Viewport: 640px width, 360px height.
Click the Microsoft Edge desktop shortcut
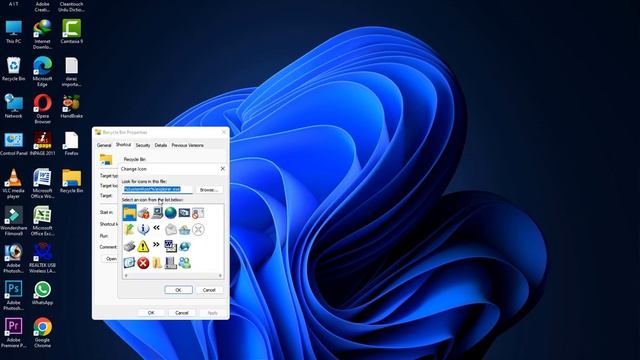(42, 71)
